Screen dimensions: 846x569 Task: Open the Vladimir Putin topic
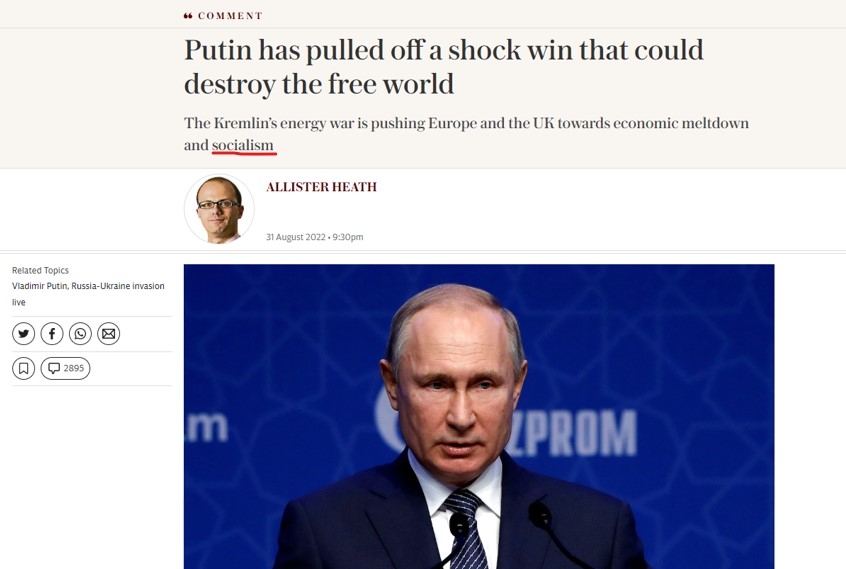pos(40,286)
